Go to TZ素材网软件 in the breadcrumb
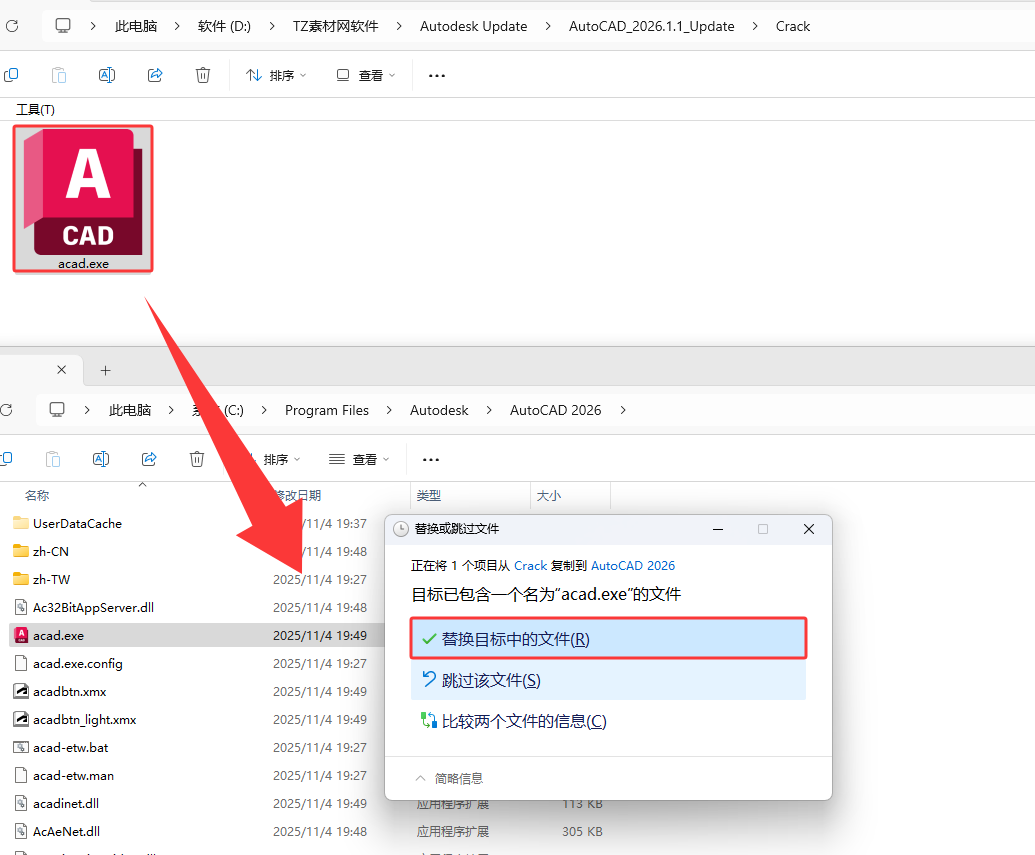This screenshot has height=855, width=1035. [335, 26]
